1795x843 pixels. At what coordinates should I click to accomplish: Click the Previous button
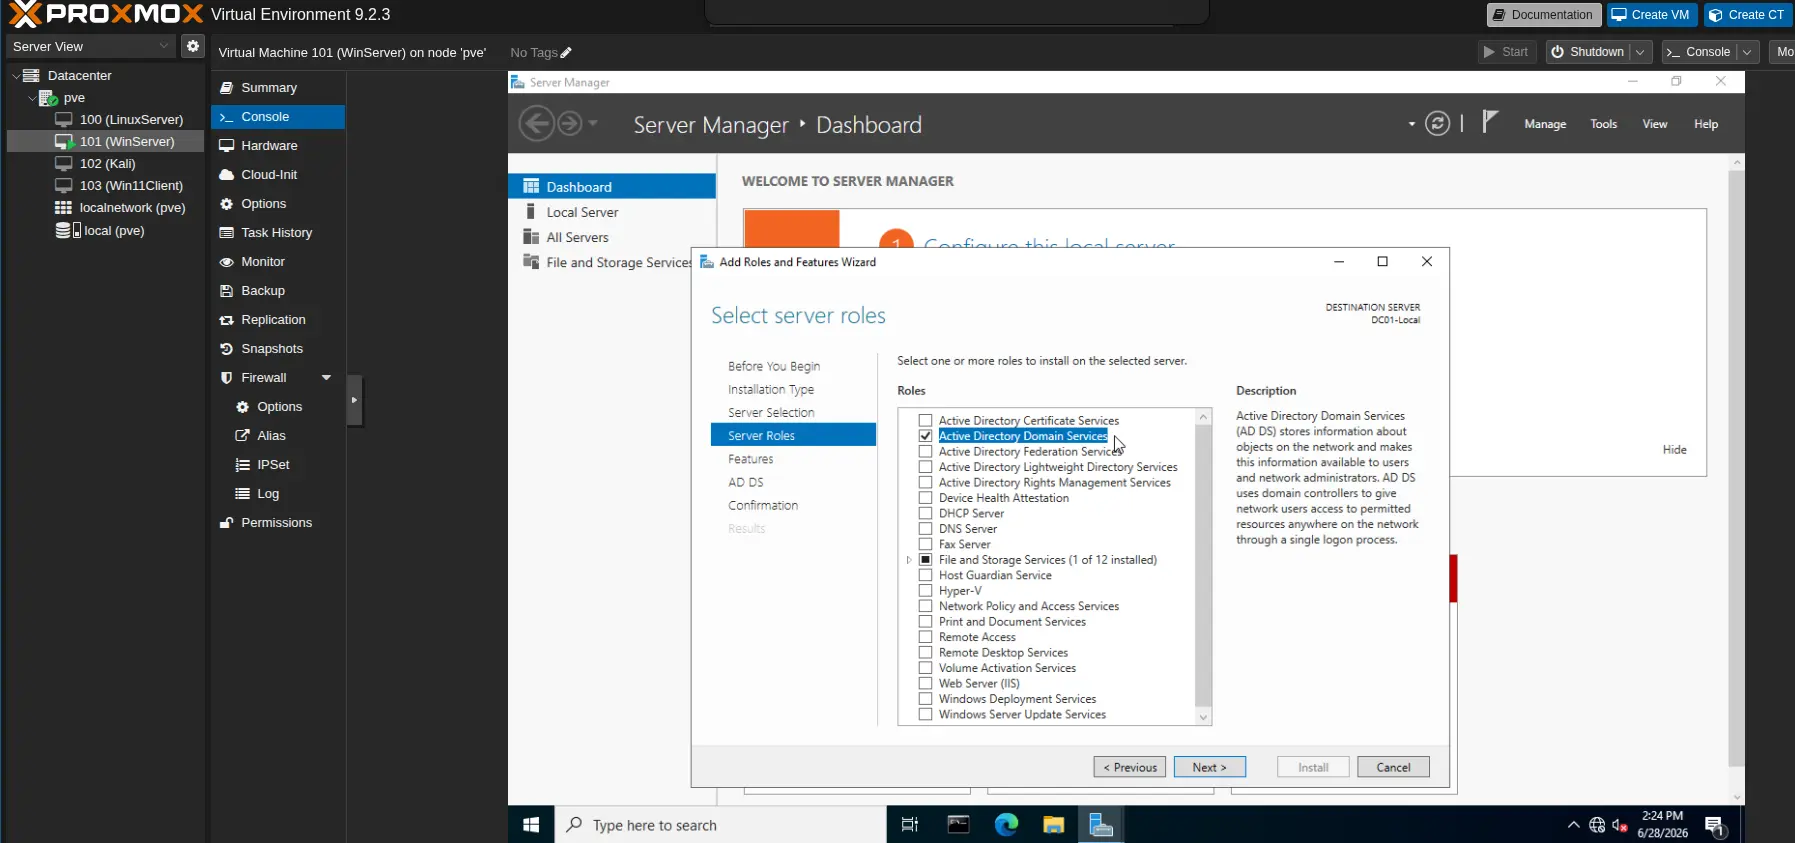pyautogui.click(x=1130, y=767)
